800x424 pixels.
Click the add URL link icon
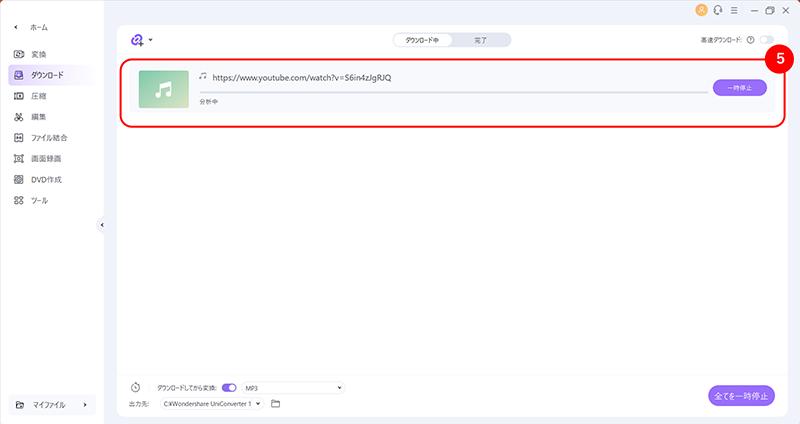pos(137,40)
